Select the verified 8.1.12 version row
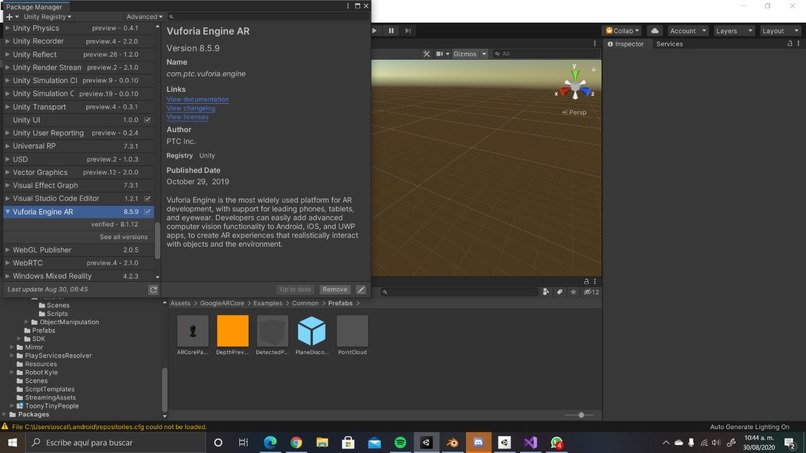 [79, 224]
